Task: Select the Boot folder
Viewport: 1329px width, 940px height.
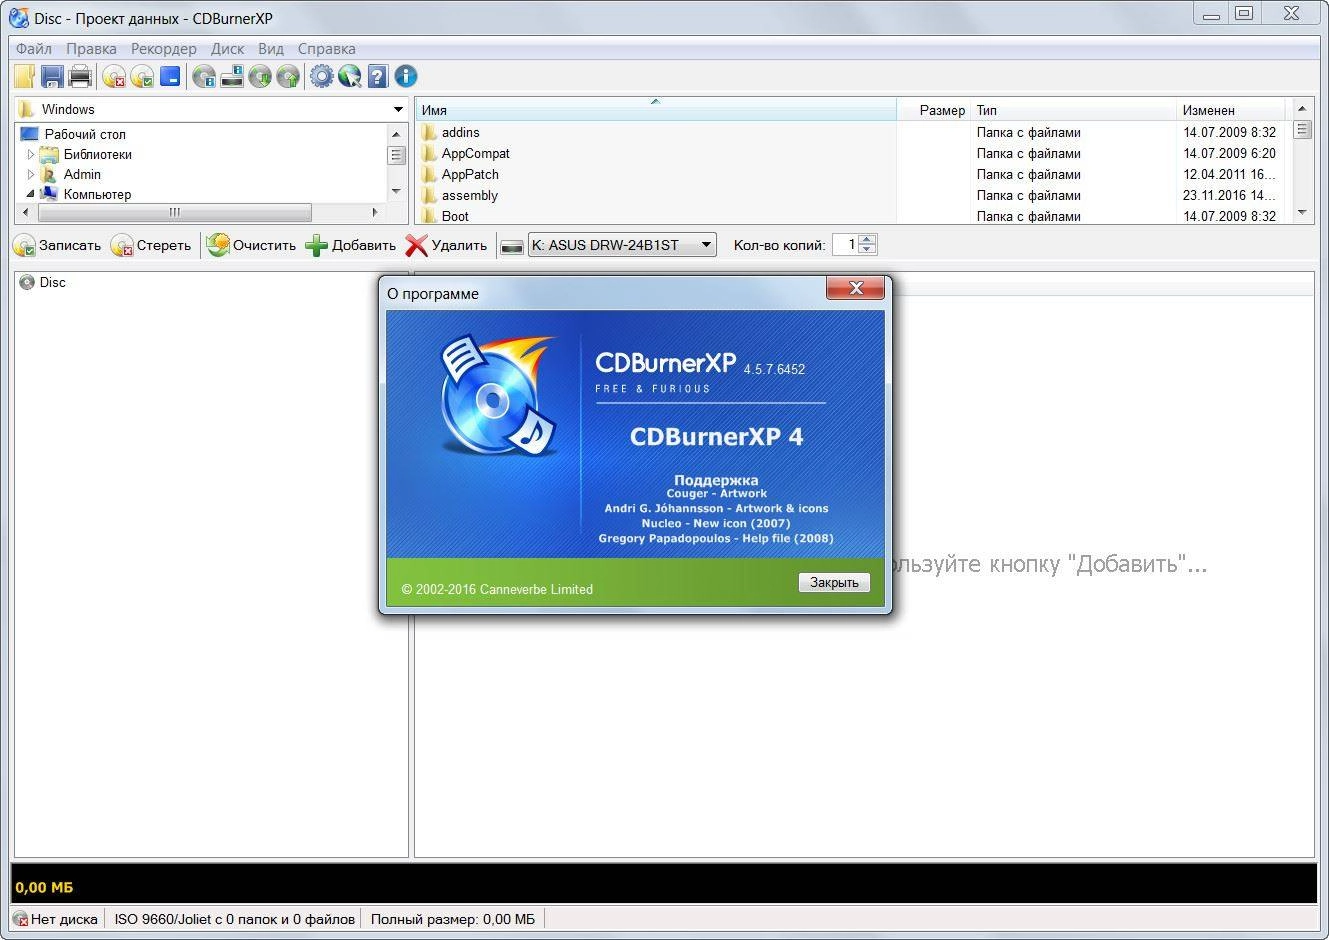Action: pos(455,216)
